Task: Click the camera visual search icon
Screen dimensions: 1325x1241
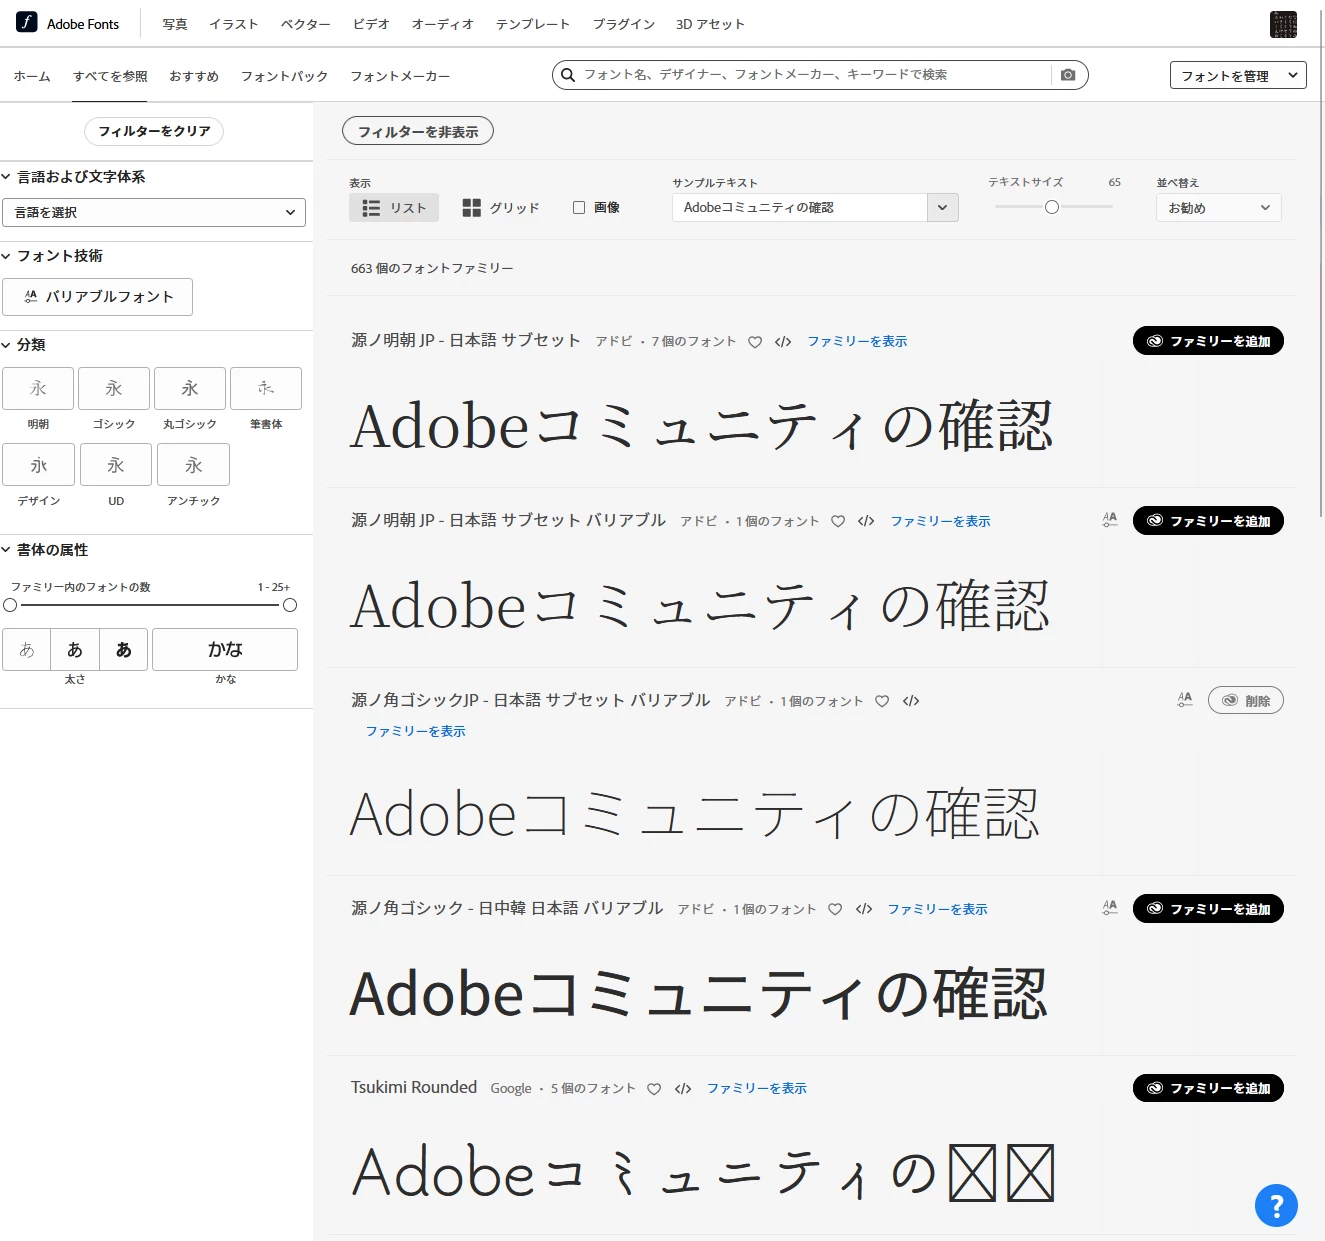Action: 1068,75
